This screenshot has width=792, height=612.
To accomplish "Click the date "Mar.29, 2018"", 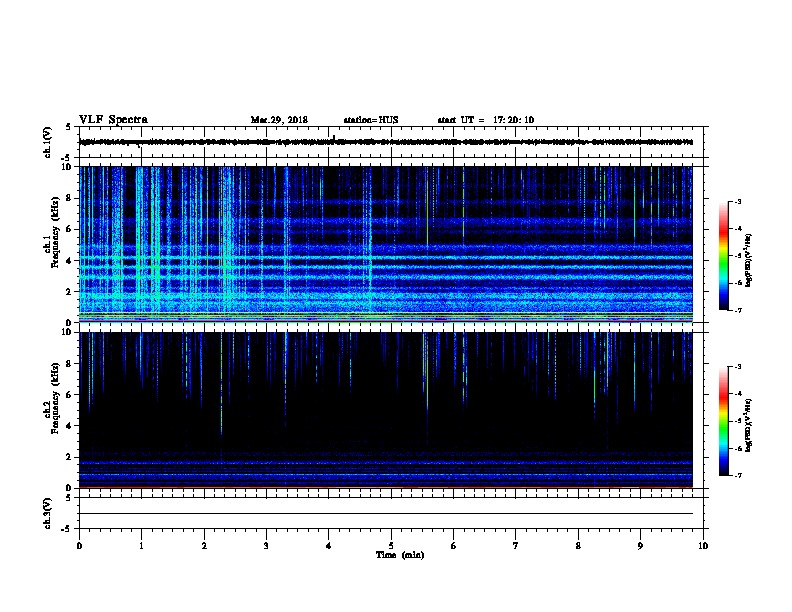I will point(279,120).
